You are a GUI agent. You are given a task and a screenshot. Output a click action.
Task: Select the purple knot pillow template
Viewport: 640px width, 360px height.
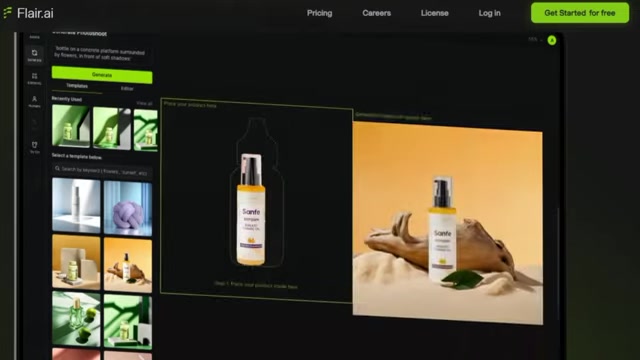[128, 208]
